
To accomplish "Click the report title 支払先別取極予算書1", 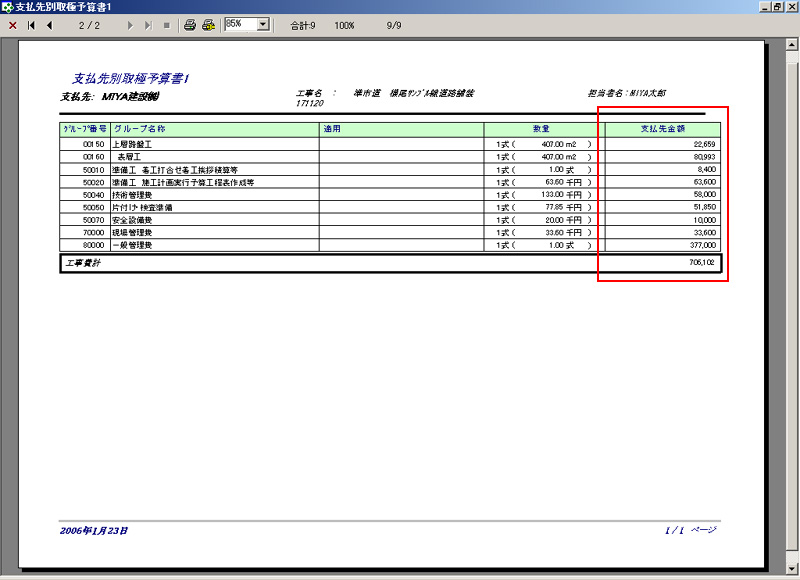I will pos(131,79).
